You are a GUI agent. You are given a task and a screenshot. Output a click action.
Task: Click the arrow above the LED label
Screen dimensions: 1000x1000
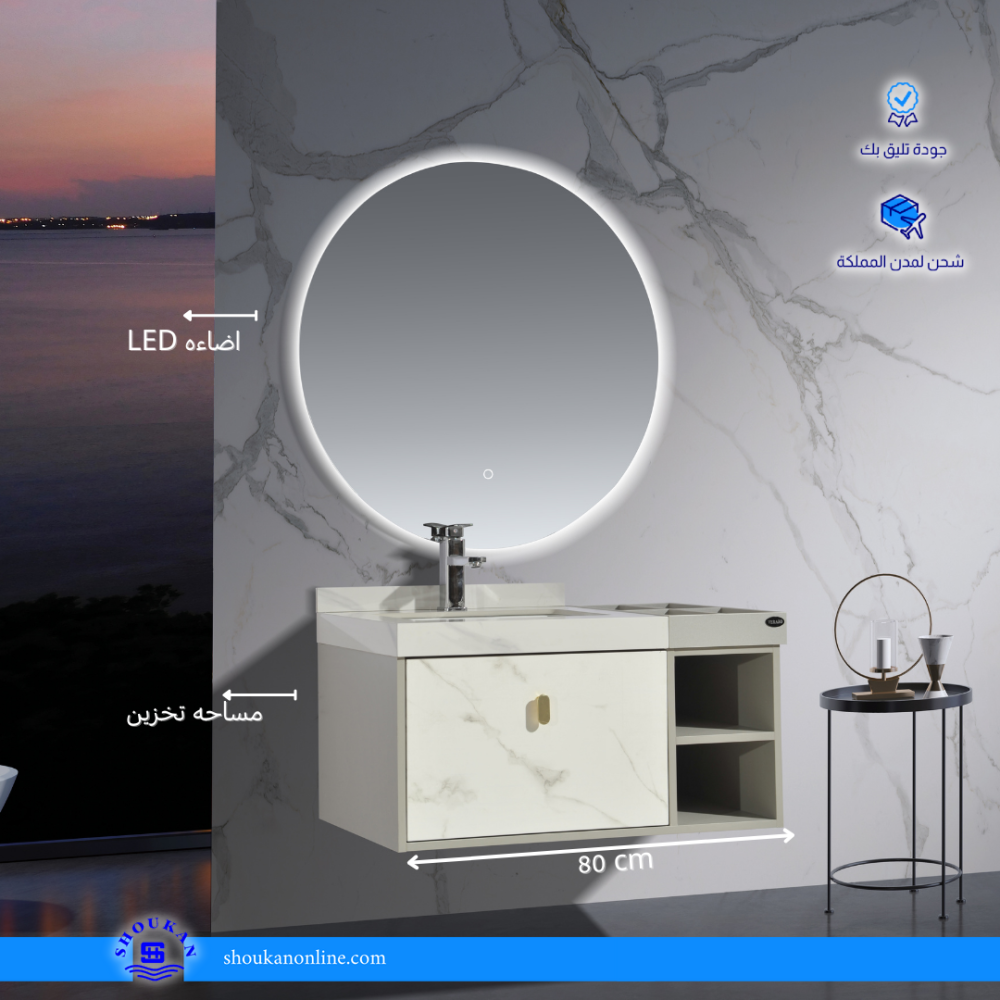click(220, 315)
